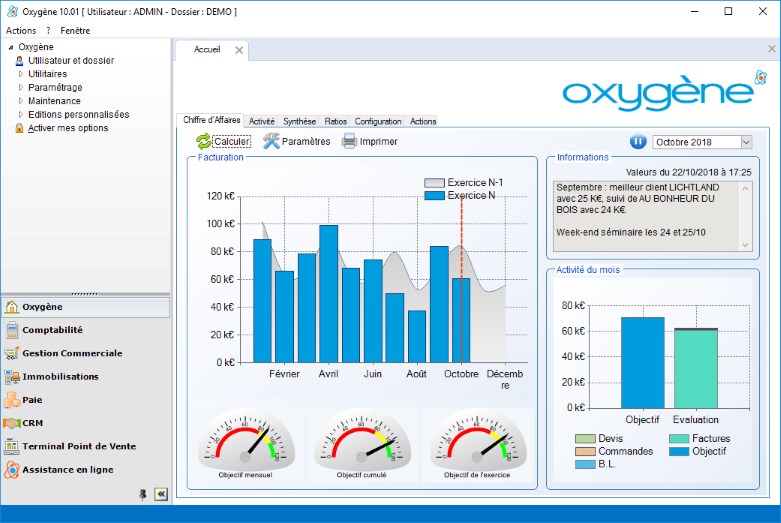Expand the Paramétrage tree node
The image size is (781, 523).
pyautogui.click(x=20, y=87)
